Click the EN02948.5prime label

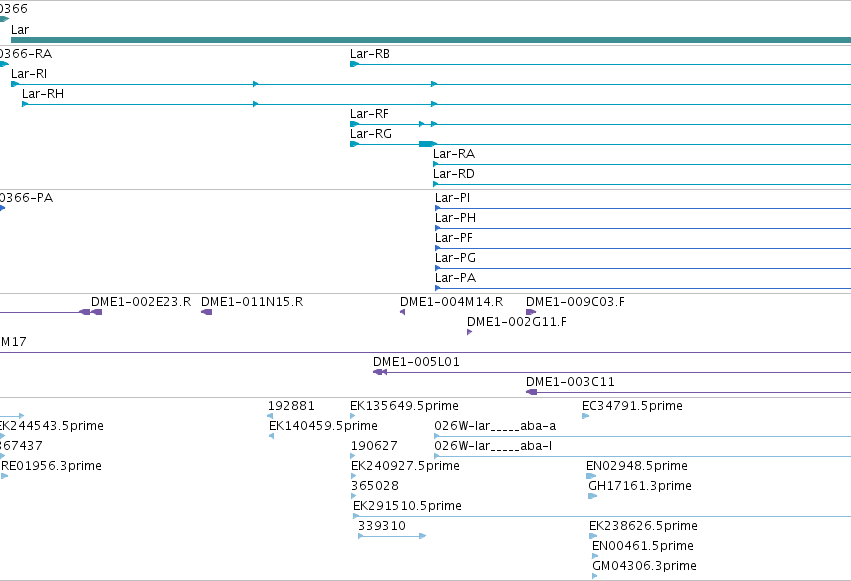click(637, 467)
